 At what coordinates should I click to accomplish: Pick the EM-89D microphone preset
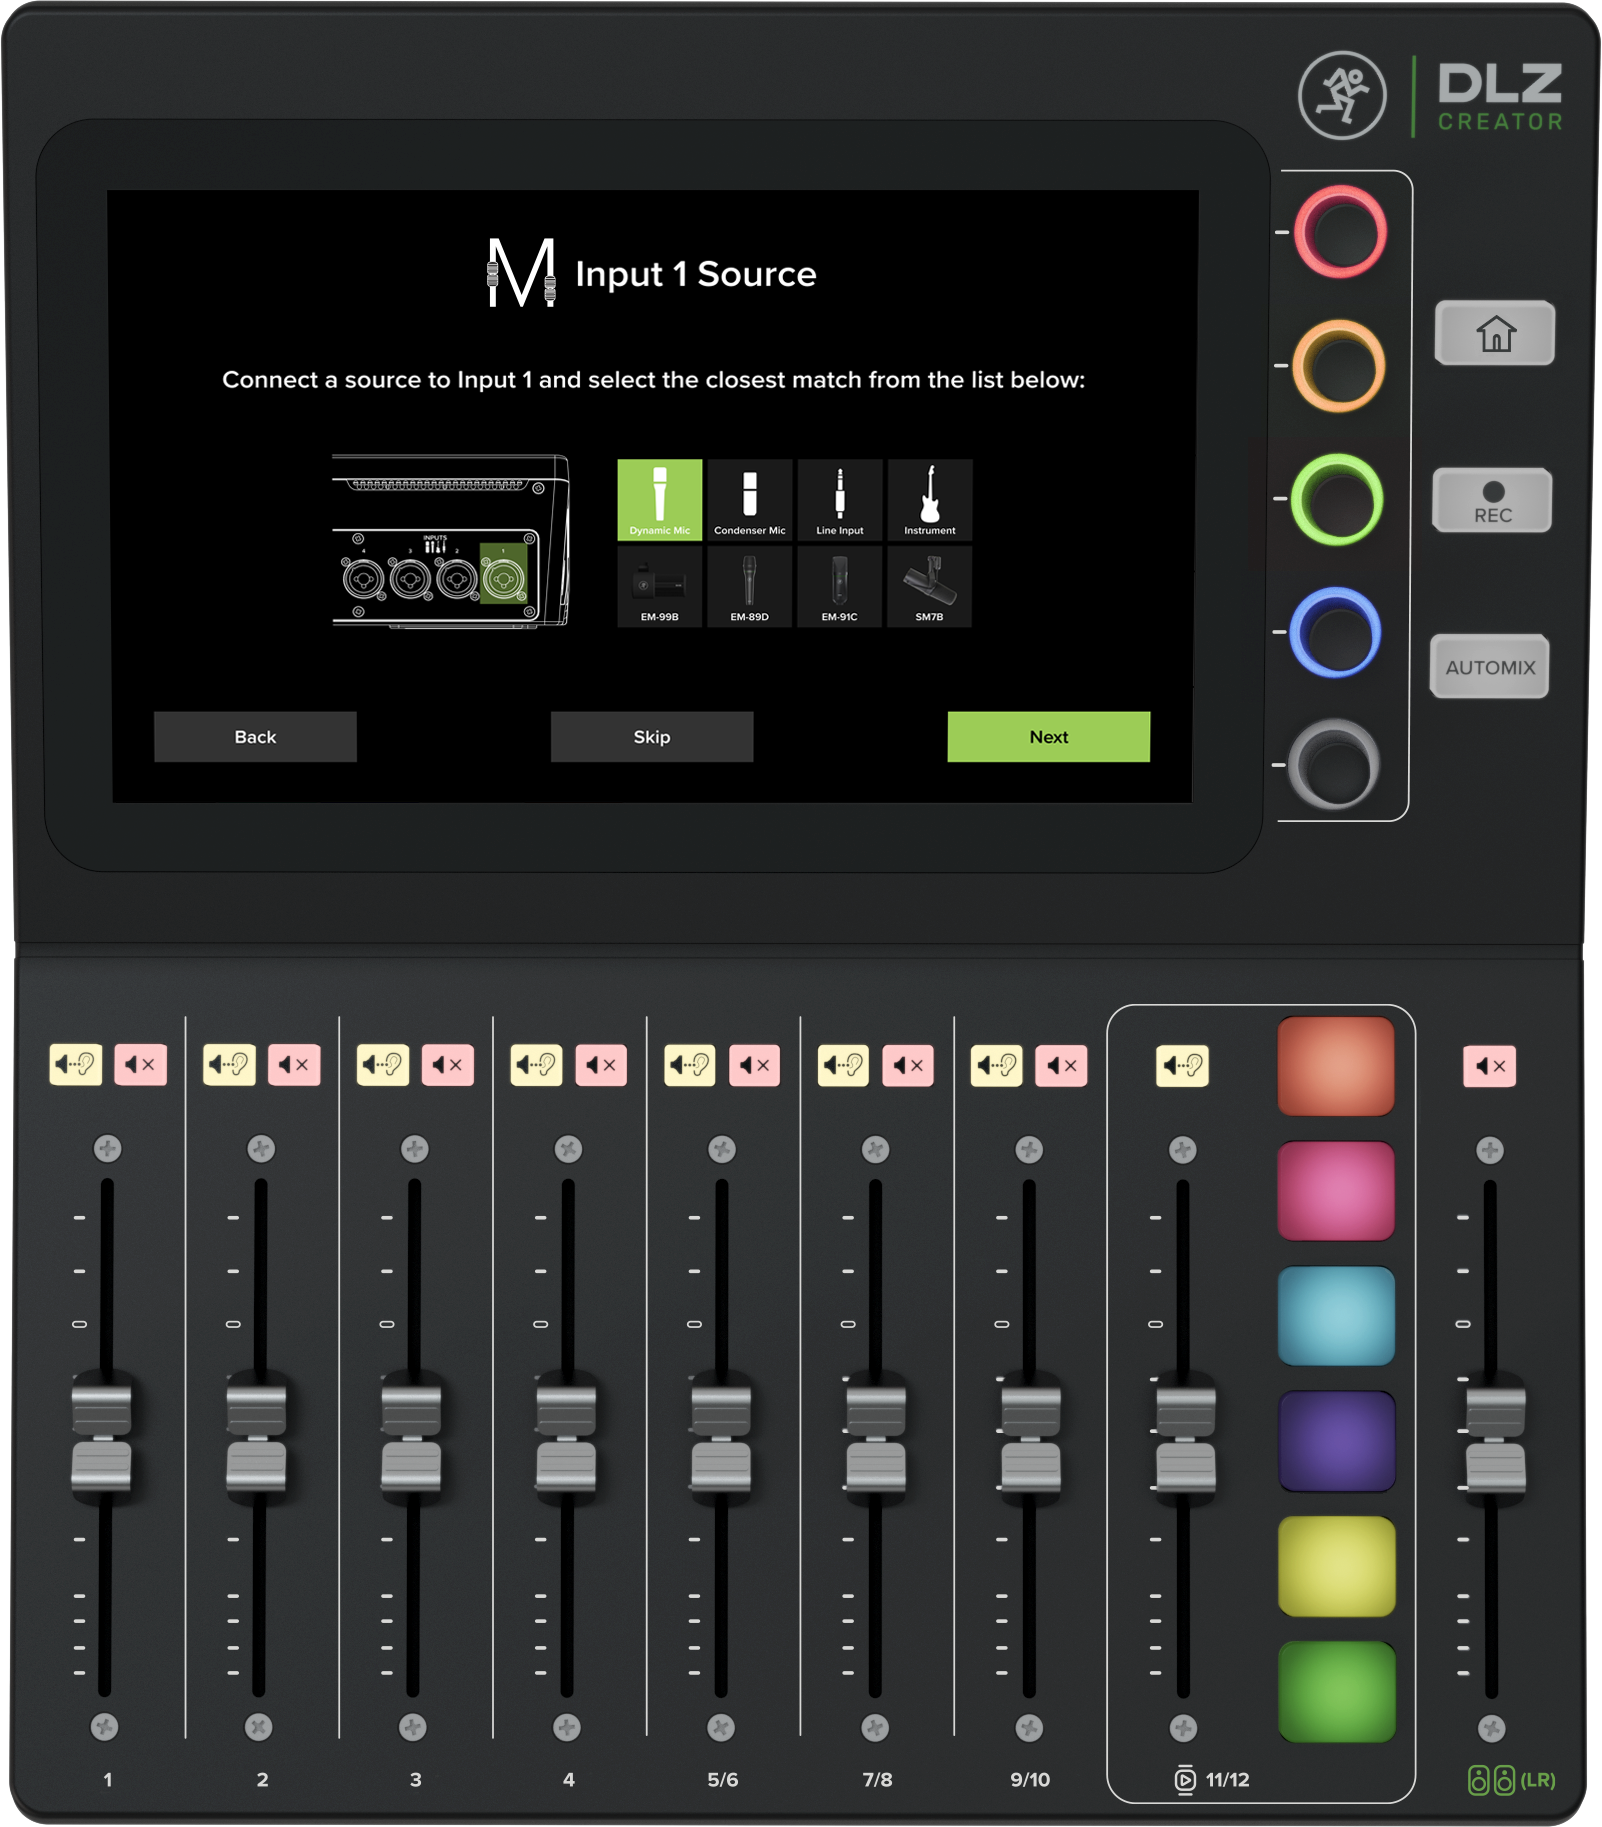749,587
